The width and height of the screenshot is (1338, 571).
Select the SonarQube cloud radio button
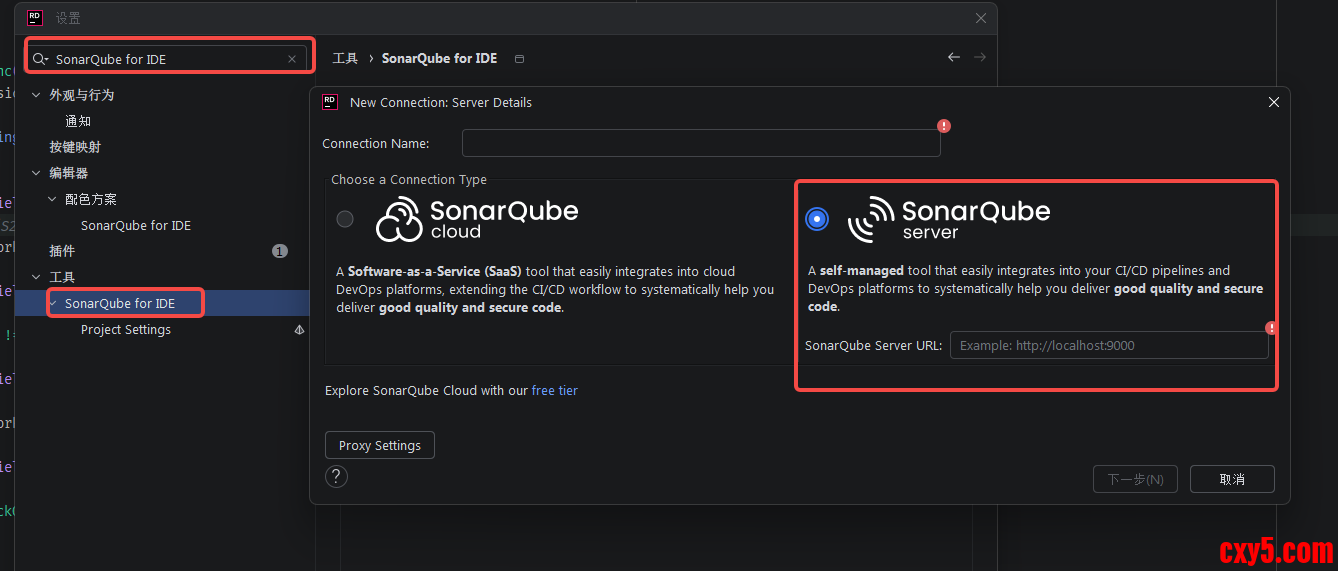[345, 219]
